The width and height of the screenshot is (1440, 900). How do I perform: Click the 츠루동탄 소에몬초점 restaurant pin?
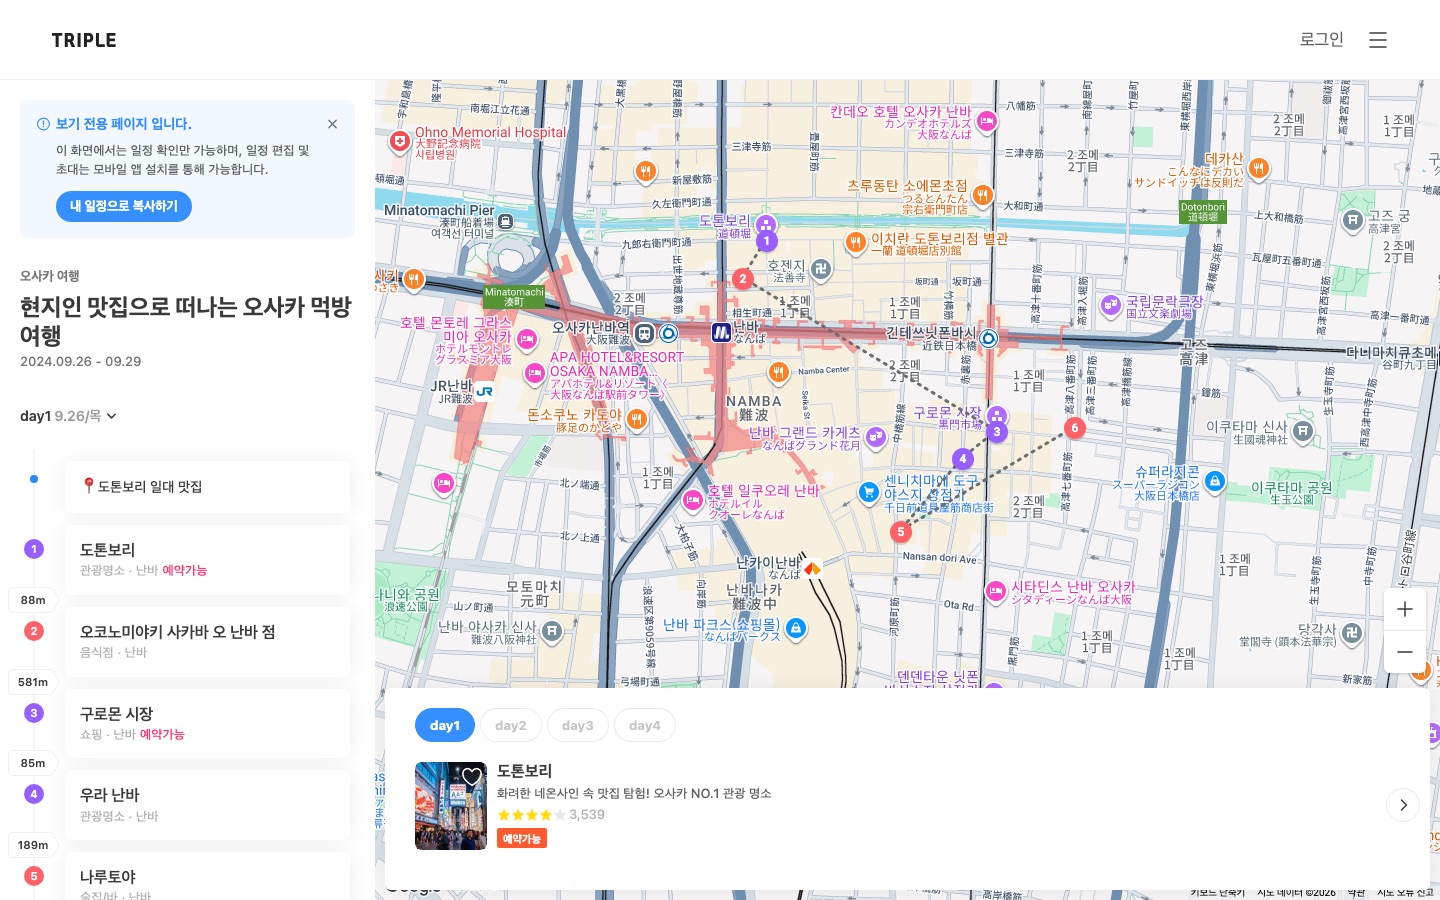[983, 195]
